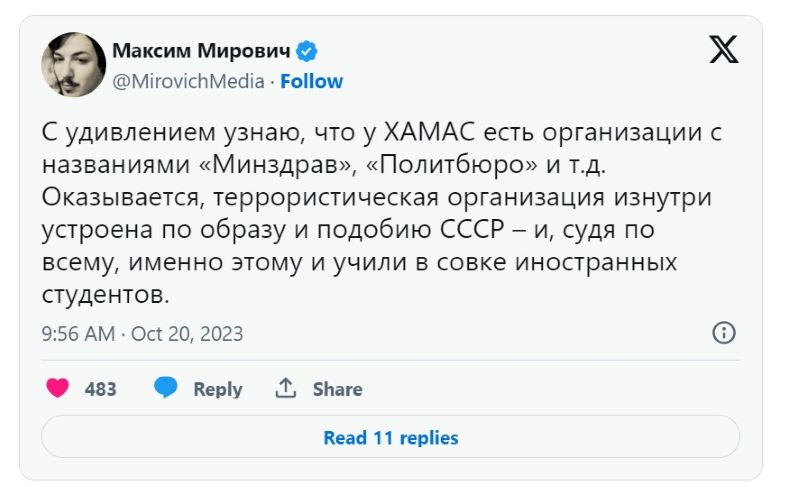Click the final word студентов in tweet

click(x=104, y=296)
